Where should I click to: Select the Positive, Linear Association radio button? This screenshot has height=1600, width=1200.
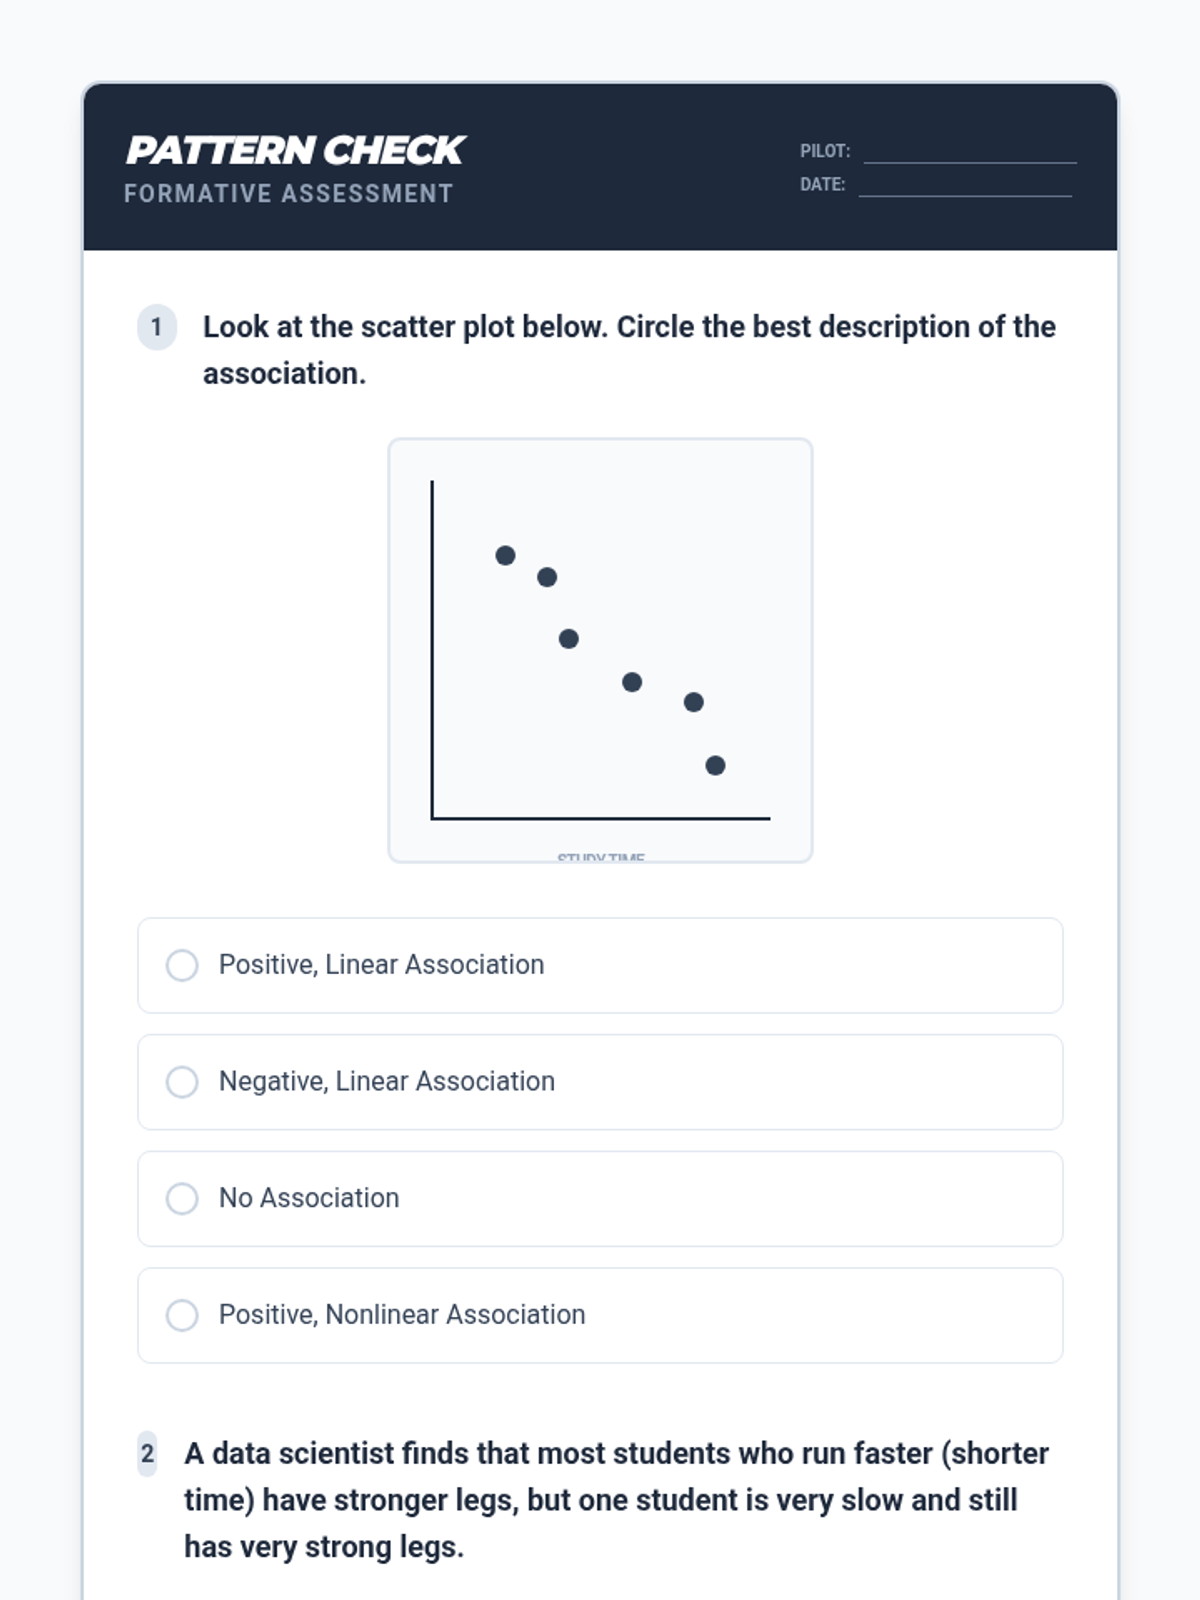(x=182, y=965)
